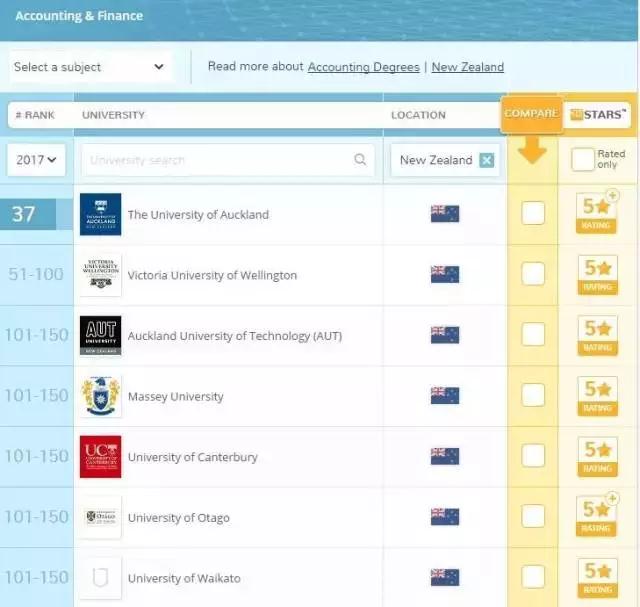Click the search magnifier icon
The height and width of the screenshot is (607, 640).
[x=360, y=160]
